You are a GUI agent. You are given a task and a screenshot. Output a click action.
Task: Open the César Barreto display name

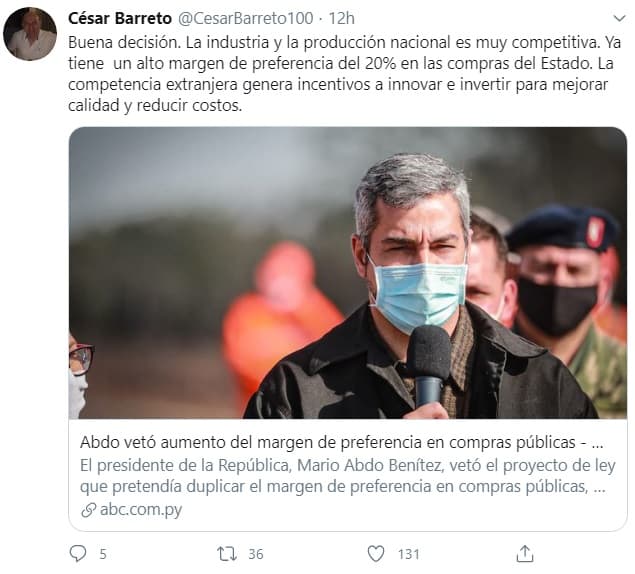tap(120, 18)
